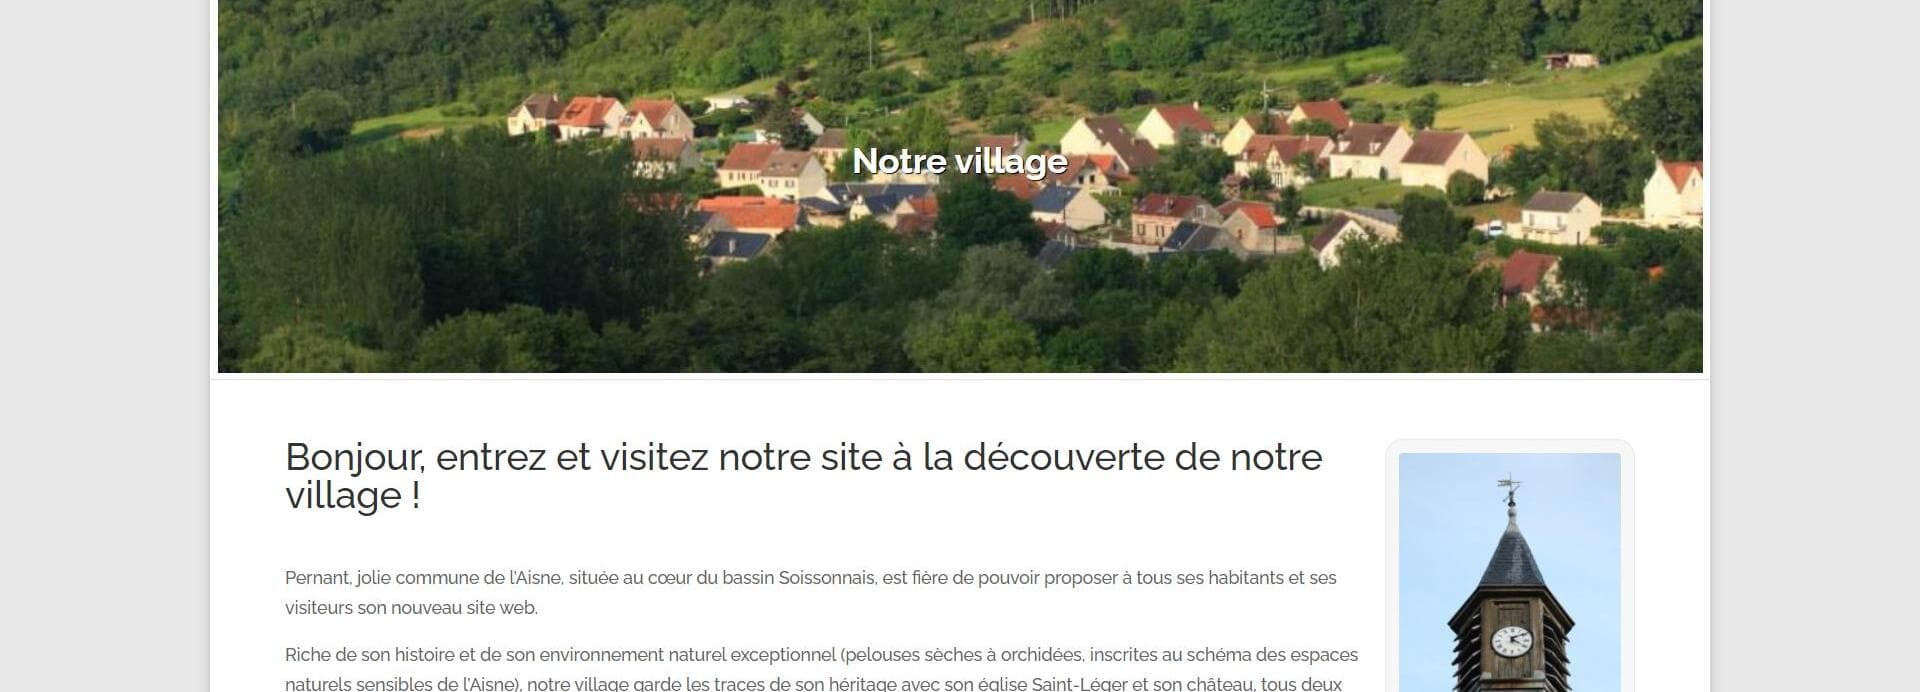Click the word "orchidées" in the second paragraph
This screenshot has height=692, width=1920.
click(x=1040, y=655)
